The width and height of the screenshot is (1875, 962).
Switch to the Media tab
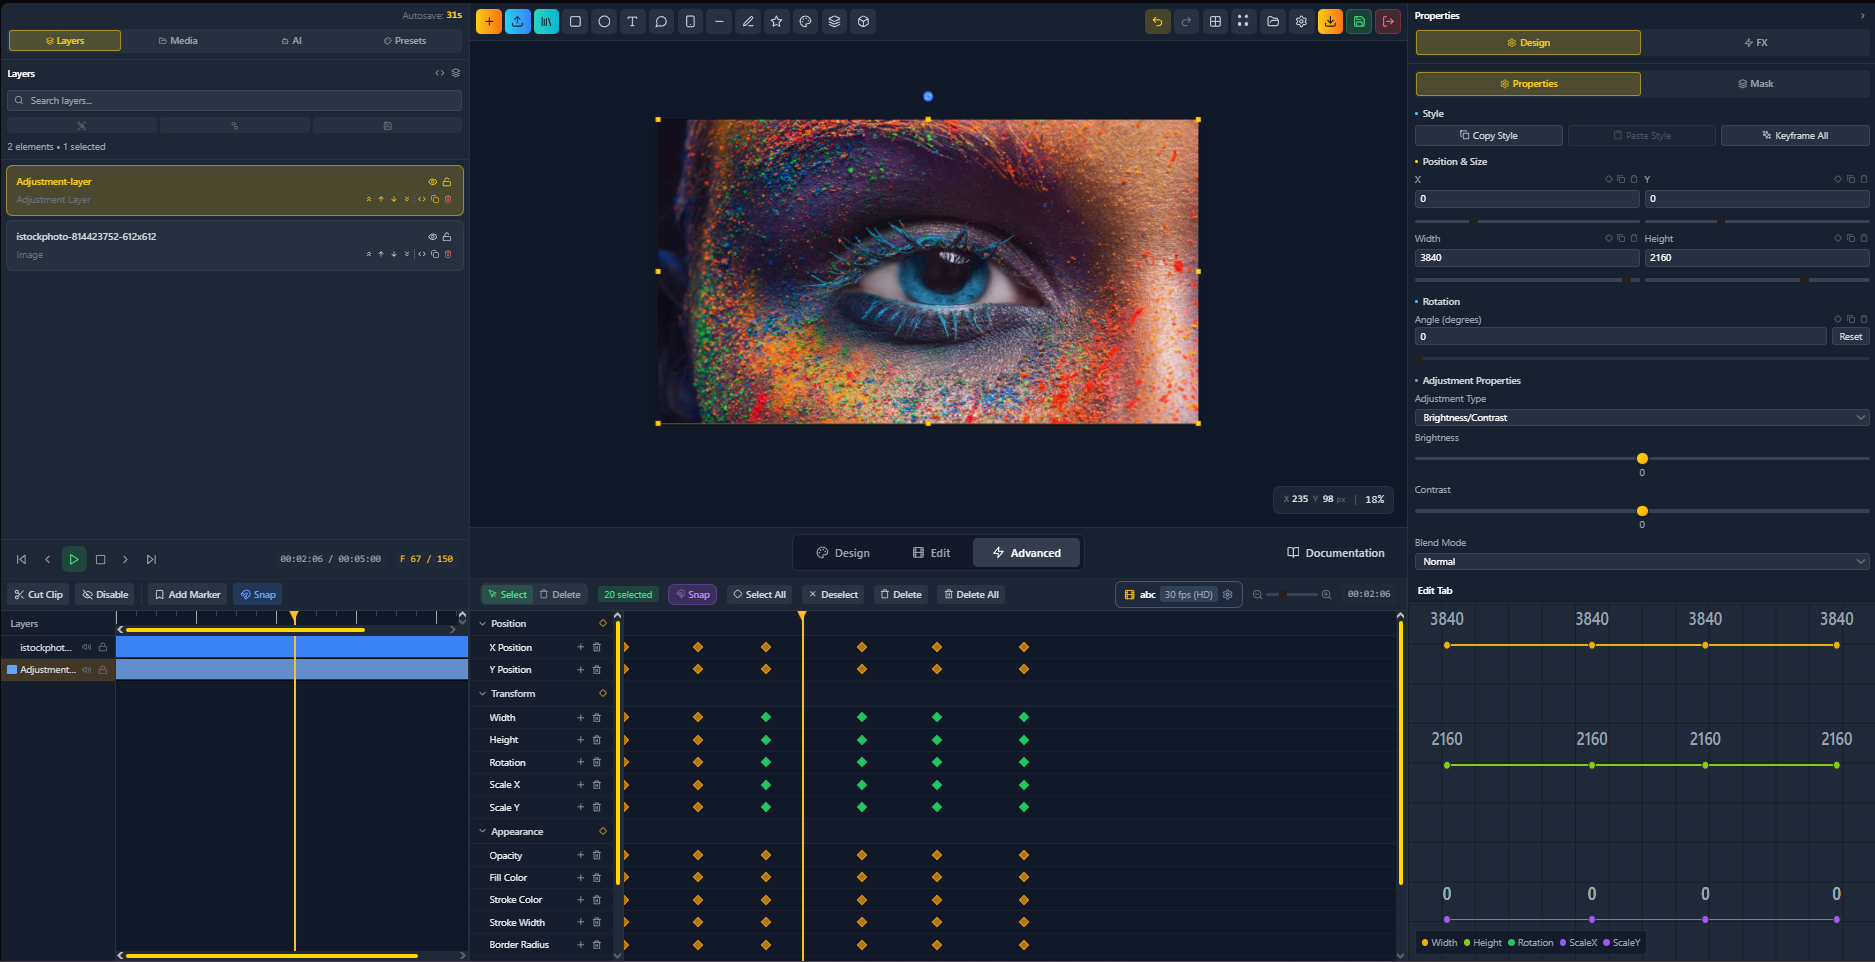point(177,40)
